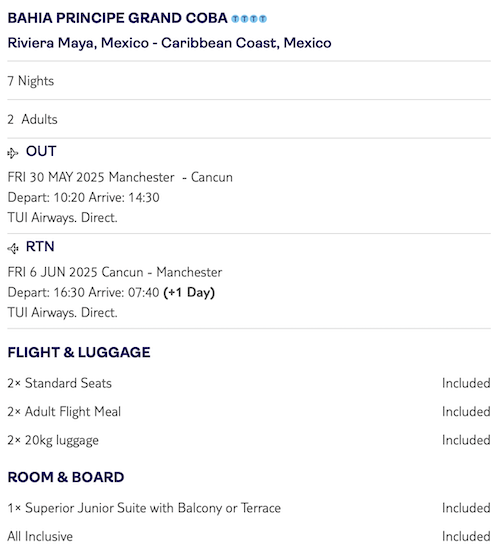
Task: Click Included label next to All Inclusive
Action: tap(466, 536)
